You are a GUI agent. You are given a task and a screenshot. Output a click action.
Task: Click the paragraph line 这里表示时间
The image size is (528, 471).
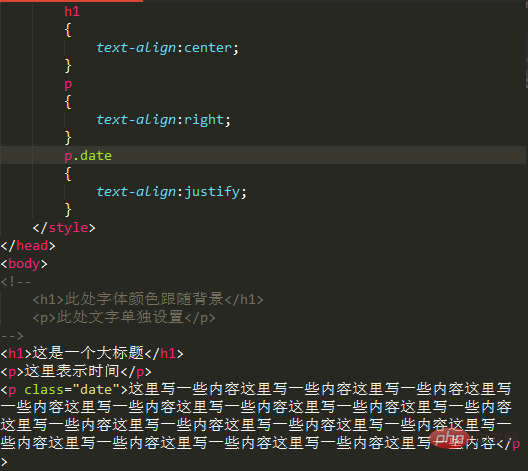76,371
